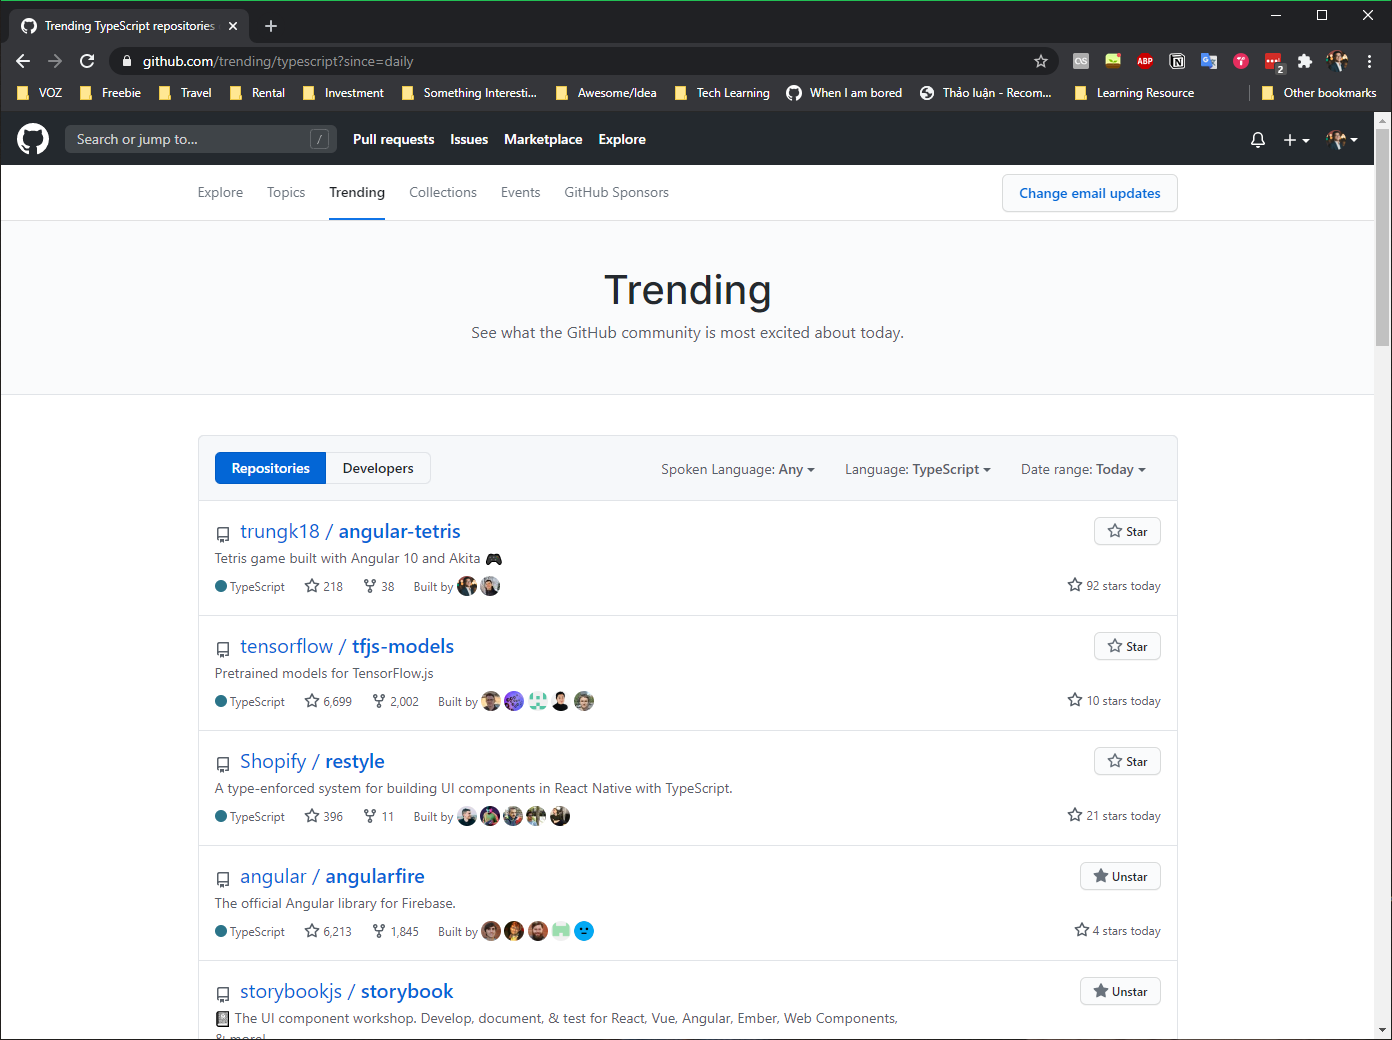This screenshot has height=1040, width=1392.
Task: Open the storybookjs / storybook repository link
Action: (346, 991)
